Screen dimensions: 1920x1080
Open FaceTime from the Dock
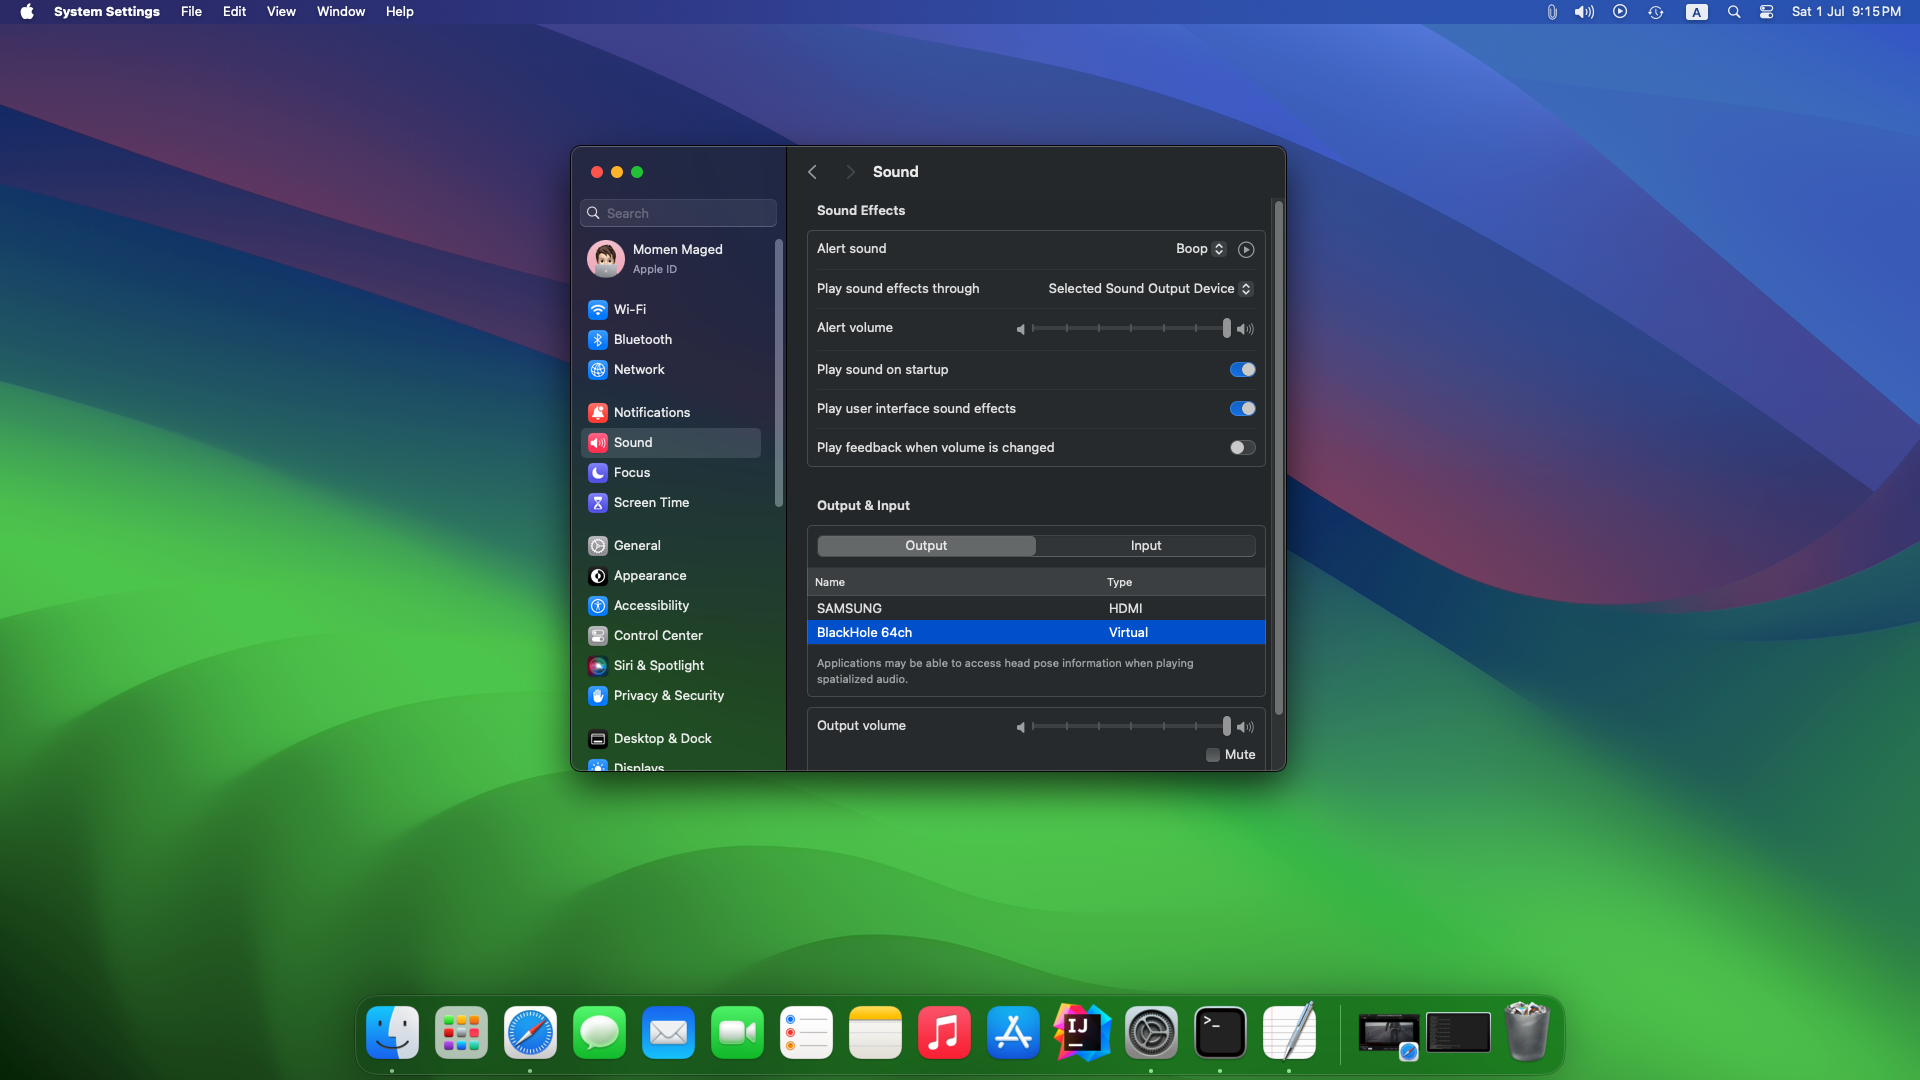[737, 1032]
